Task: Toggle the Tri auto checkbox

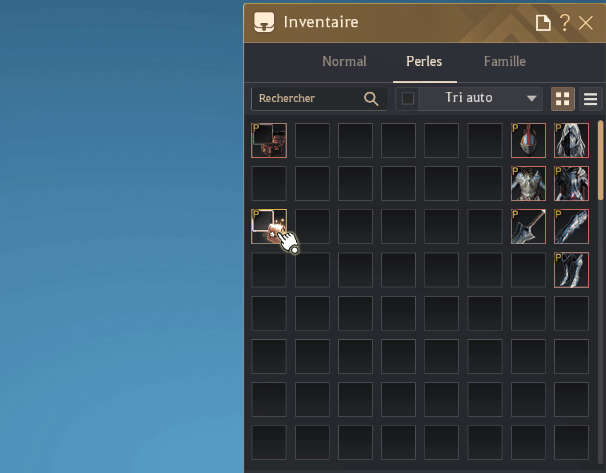Action: coord(408,99)
